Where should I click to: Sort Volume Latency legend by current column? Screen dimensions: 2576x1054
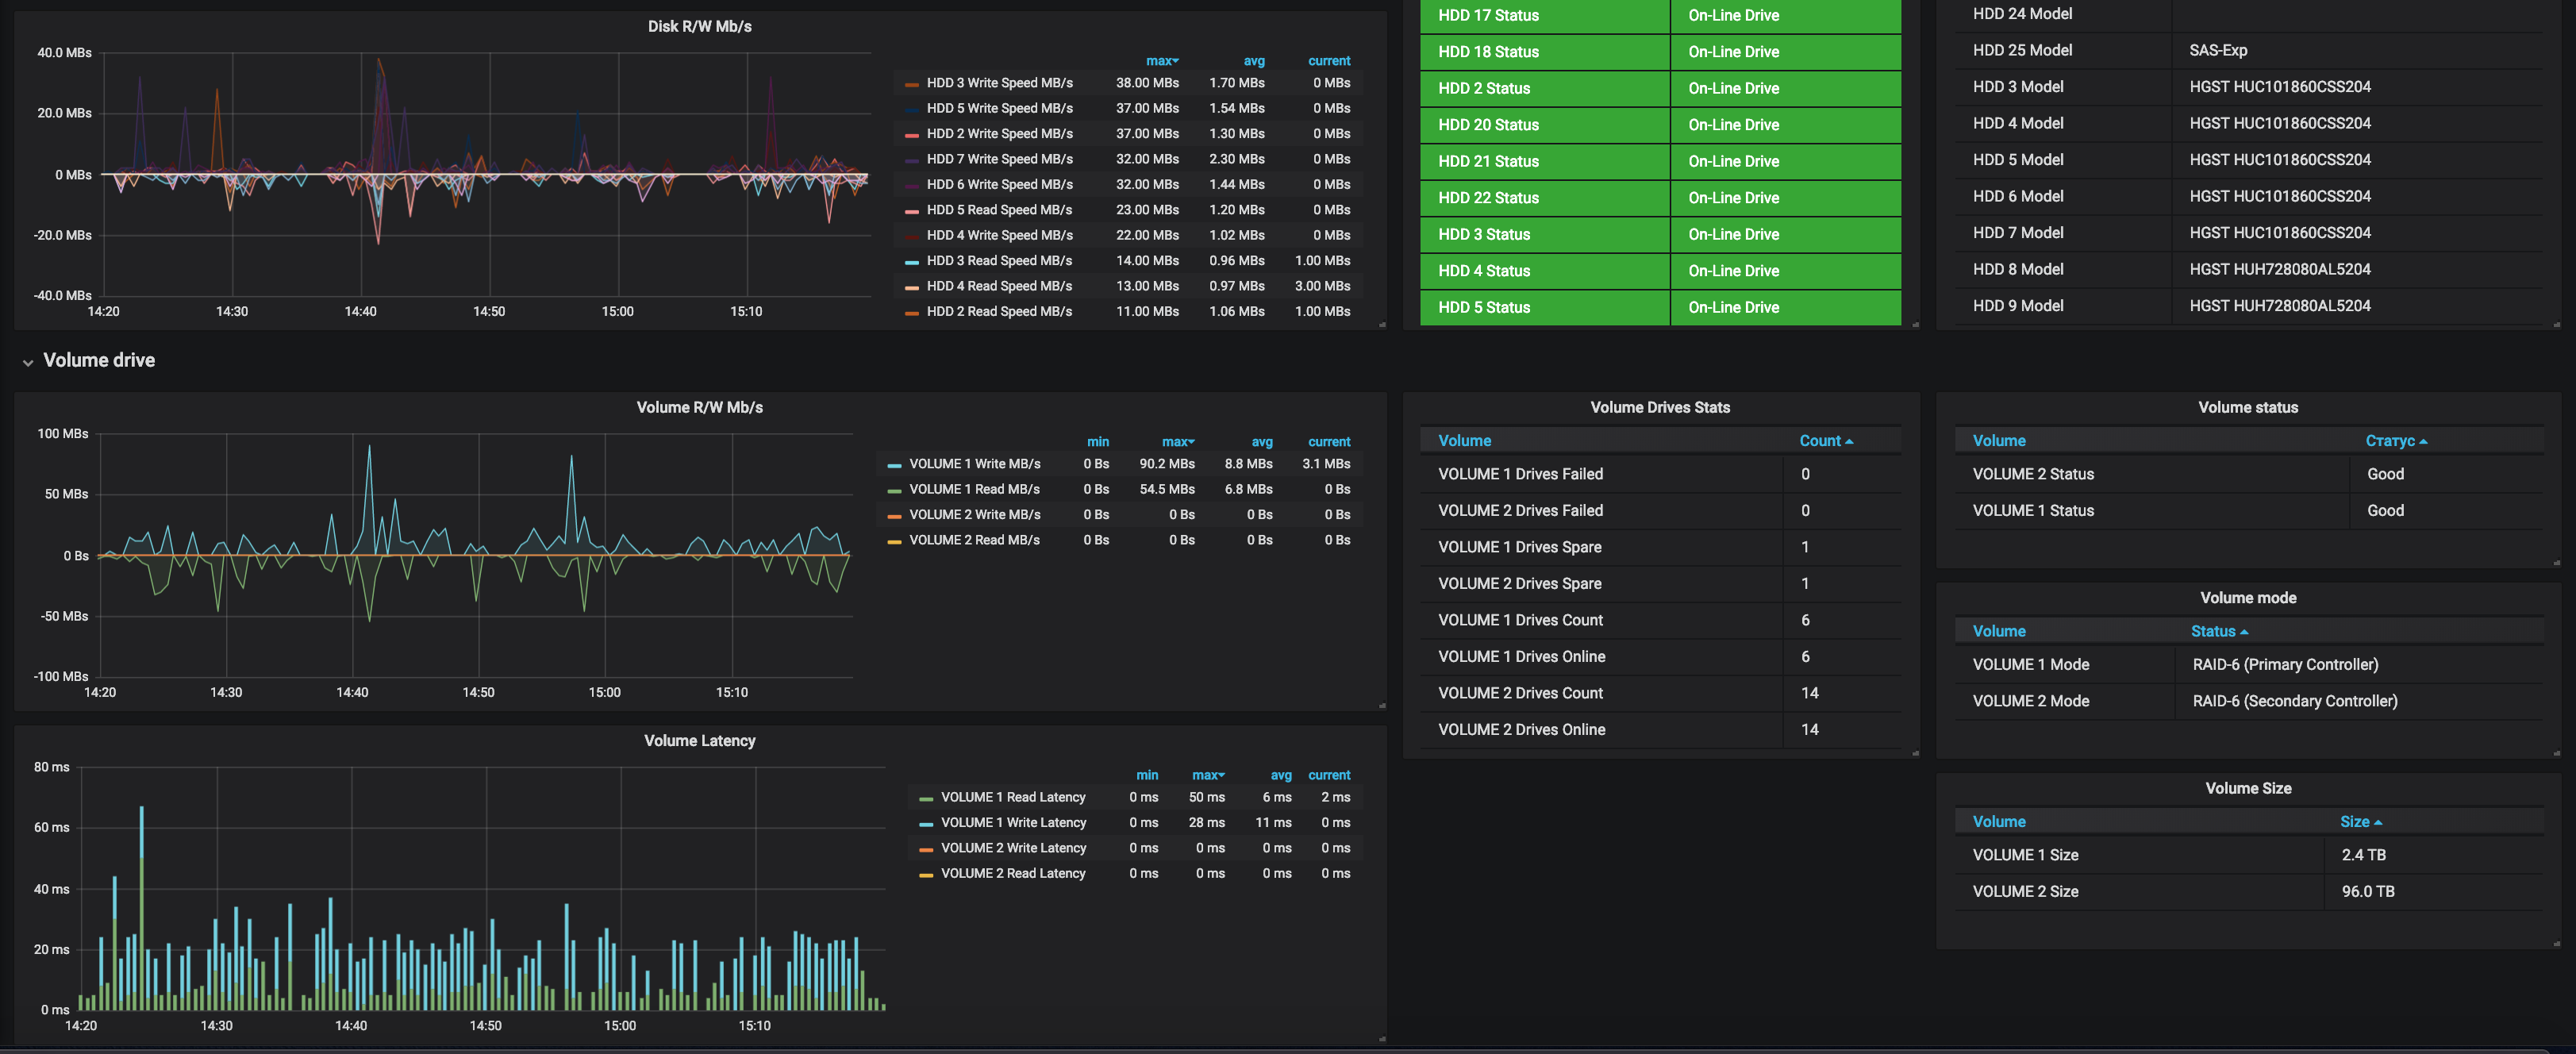1328,775
